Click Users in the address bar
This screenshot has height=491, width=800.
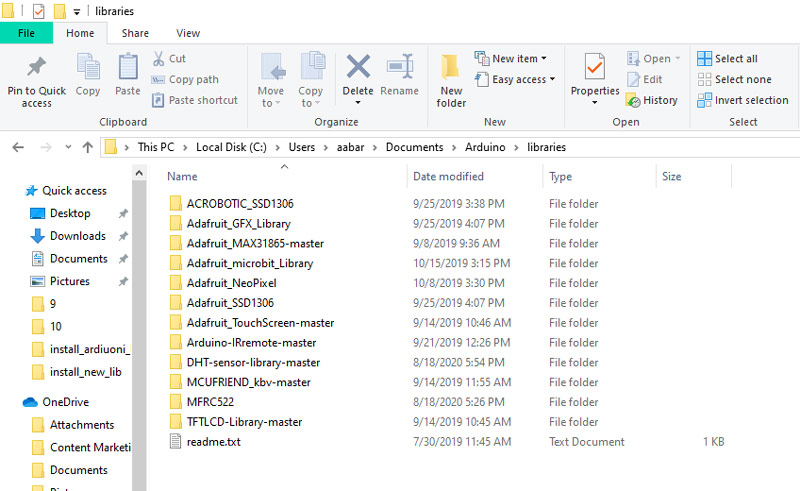point(302,148)
